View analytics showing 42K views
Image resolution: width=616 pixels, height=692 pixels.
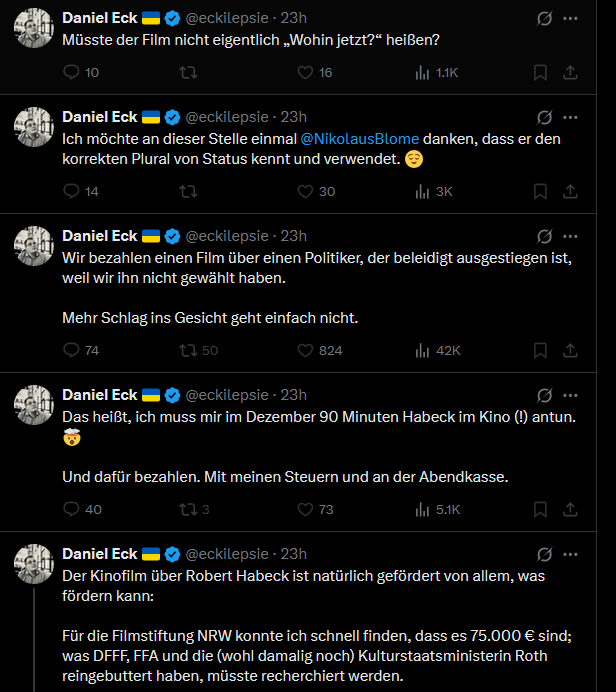[x=436, y=350]
